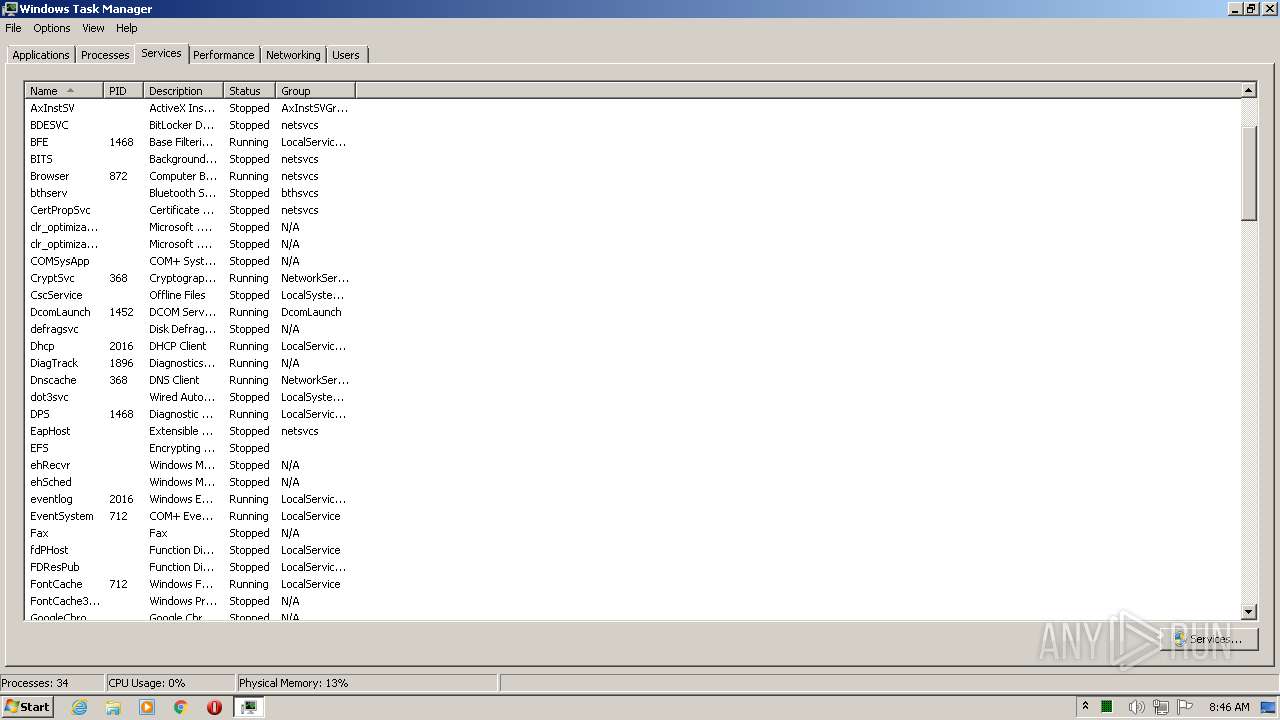Click the vertical scrollbar thumb

pyautogui.click(x=1248, y=173)
